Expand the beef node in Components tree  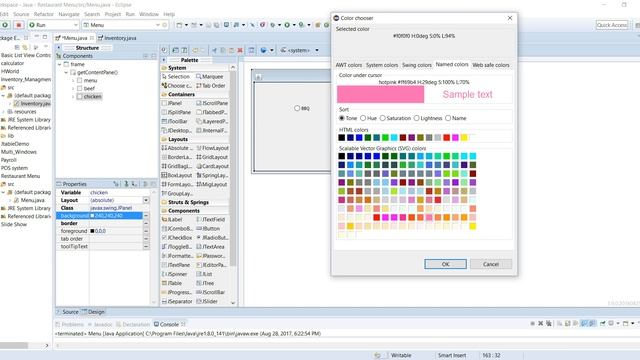point(73,89)
